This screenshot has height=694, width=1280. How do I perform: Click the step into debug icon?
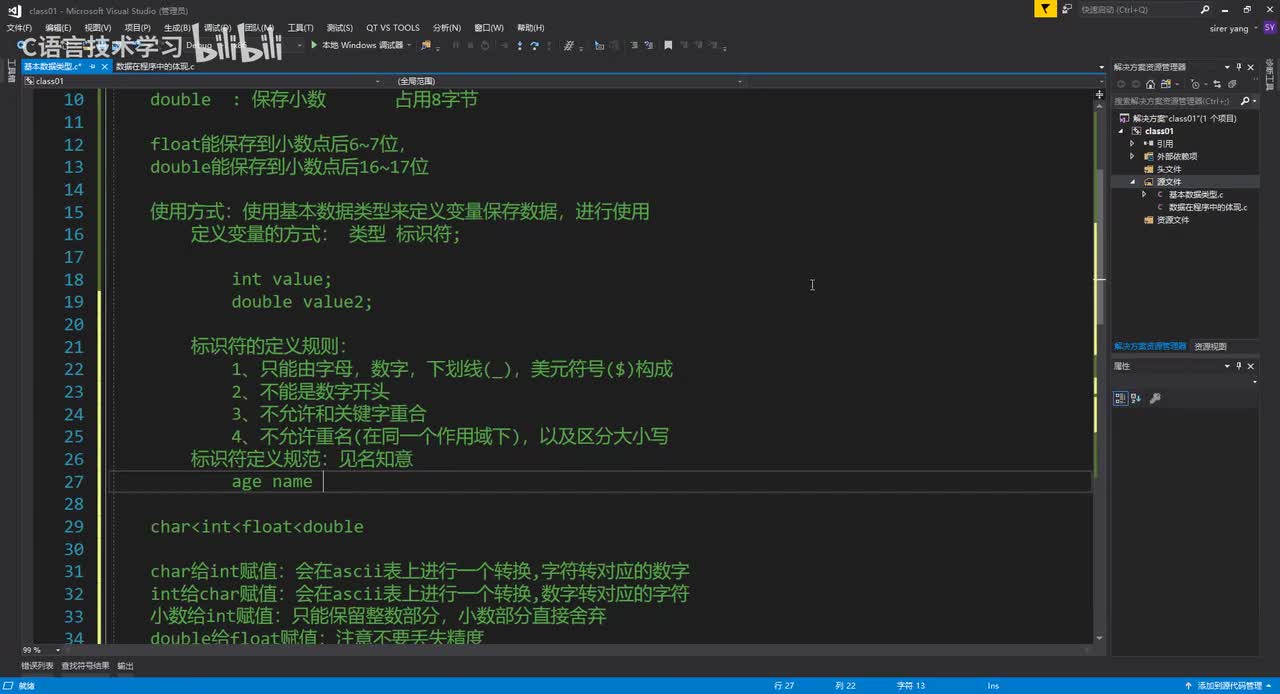coord(520,45)
